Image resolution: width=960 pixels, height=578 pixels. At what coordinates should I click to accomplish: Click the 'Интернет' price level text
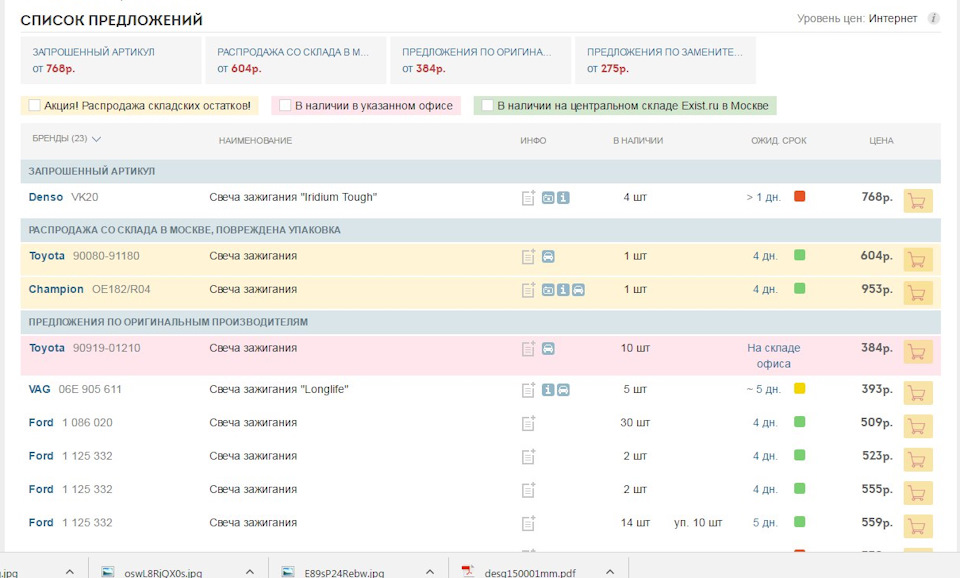click(x=893, y=18)
